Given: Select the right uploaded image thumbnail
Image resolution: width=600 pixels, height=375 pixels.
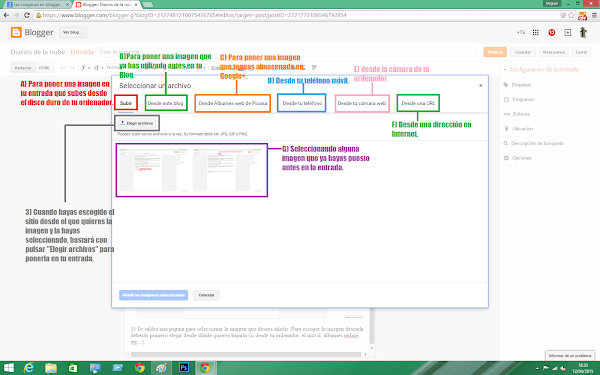Looking at the screenshot, I should coord(228,170).
